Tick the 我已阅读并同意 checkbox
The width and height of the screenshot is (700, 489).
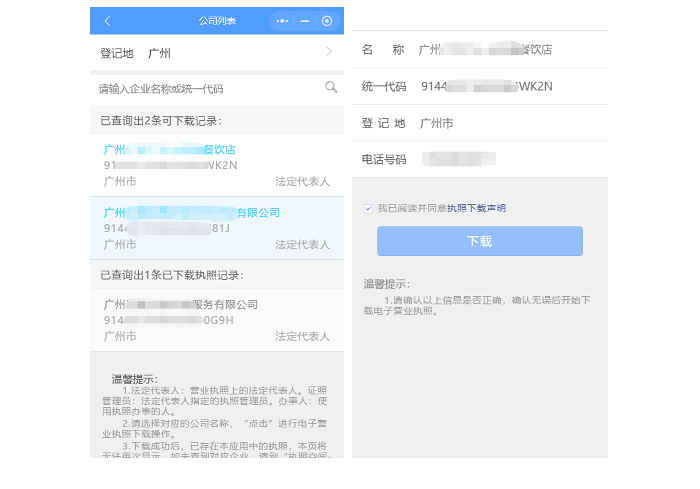pos(368,208)
